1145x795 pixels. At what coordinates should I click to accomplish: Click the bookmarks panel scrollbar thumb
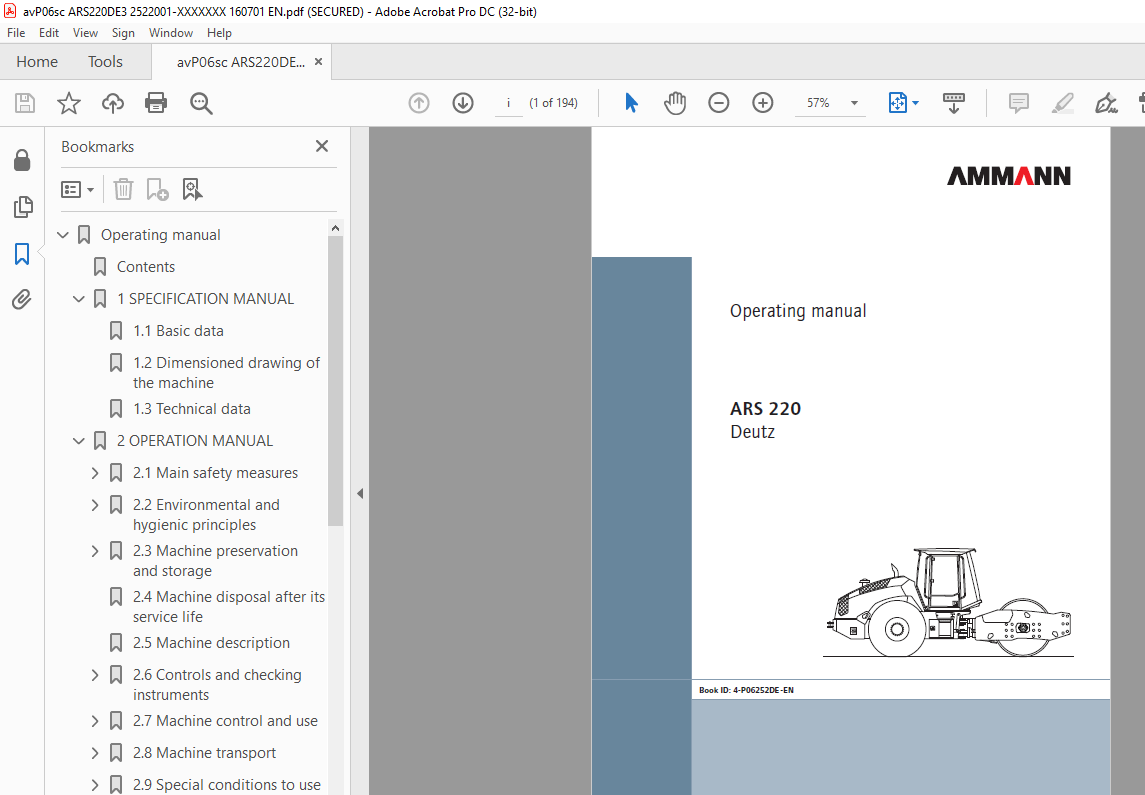click(x=335, y=380)
